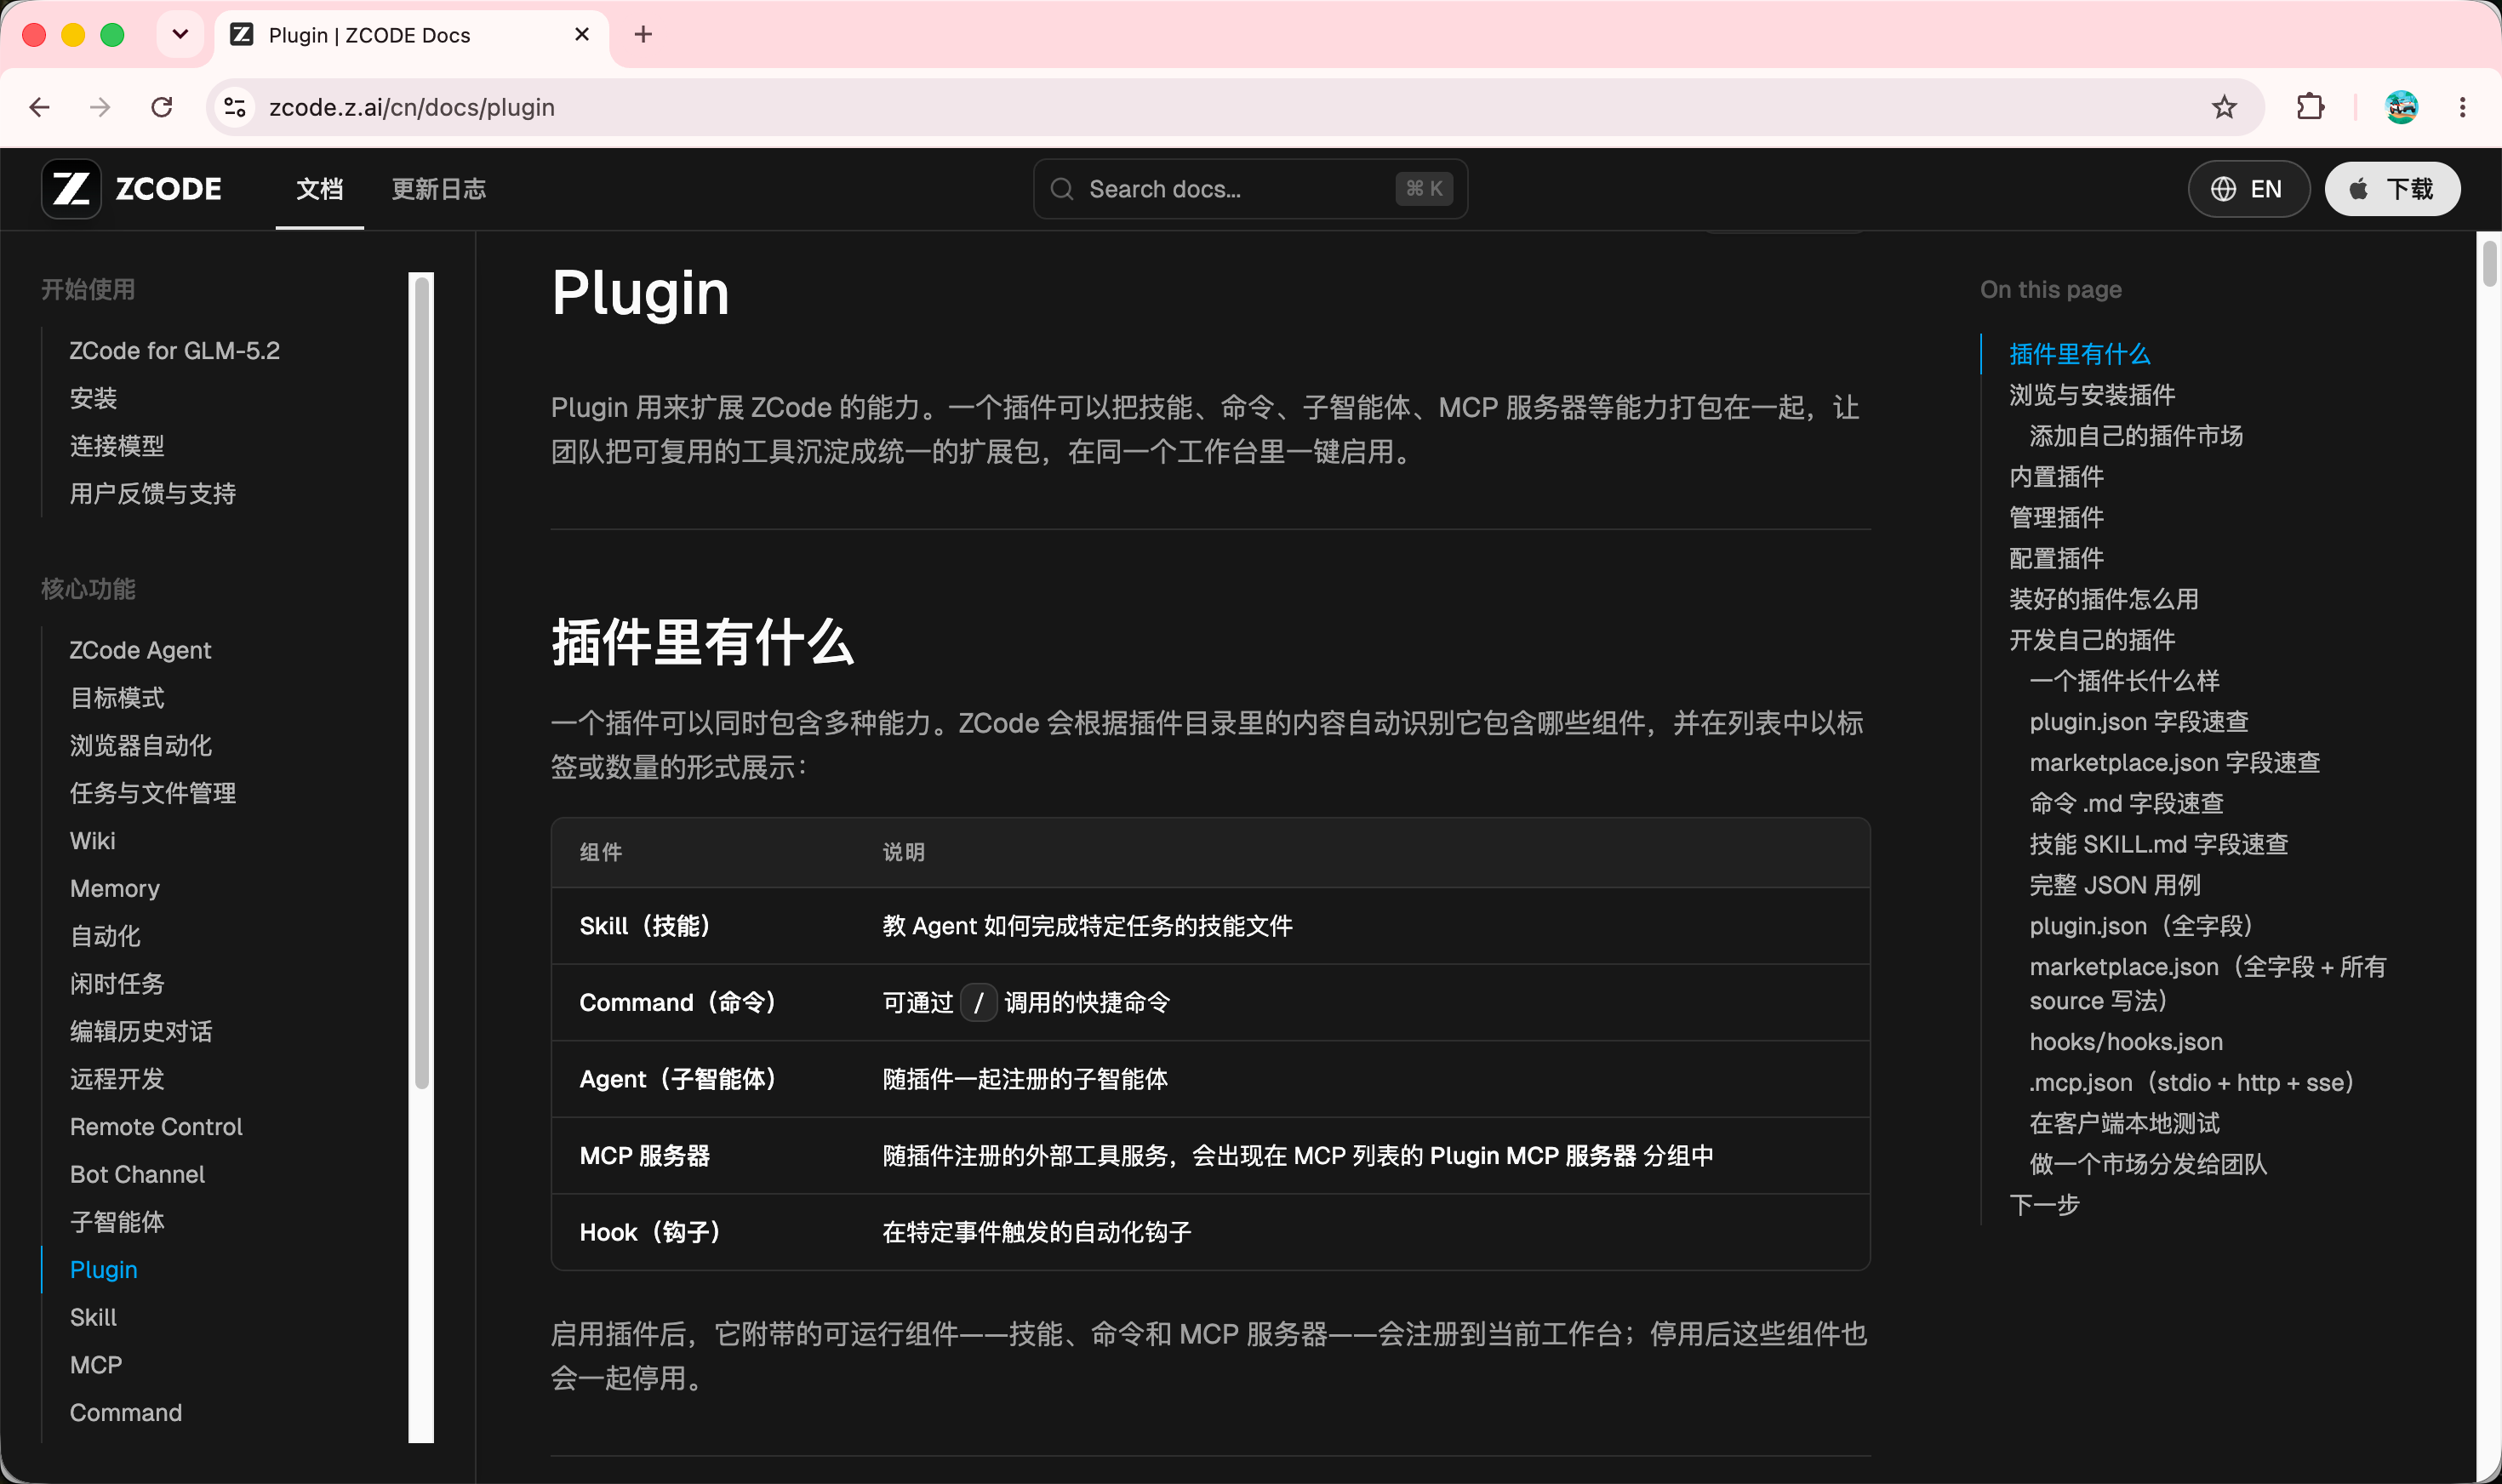Click the address bar URL
The height and width of the screenshot is (1484, 2502).
[x=412, y=107]
